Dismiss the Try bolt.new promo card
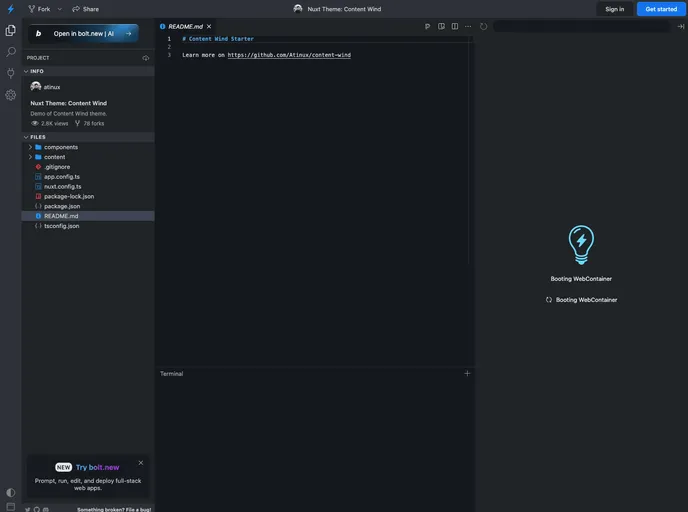Viewport: 688px width, 512px height. pyautogui.click(x=140, y=462)
